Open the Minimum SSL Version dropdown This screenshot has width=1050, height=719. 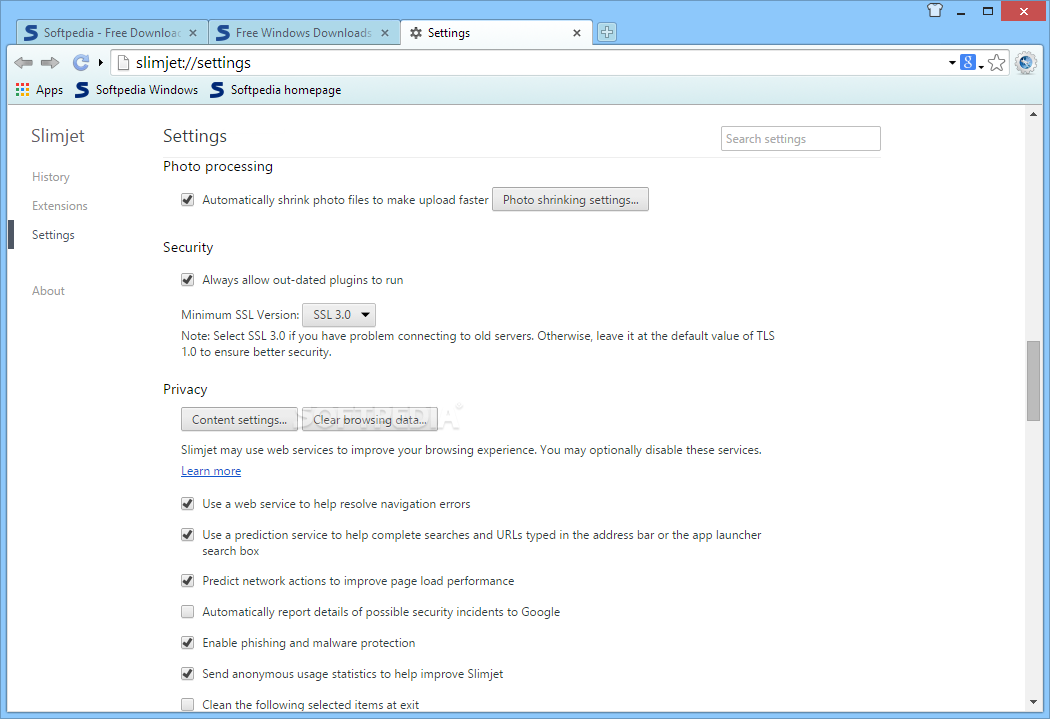pyautogui.click(x=339, y=315)
